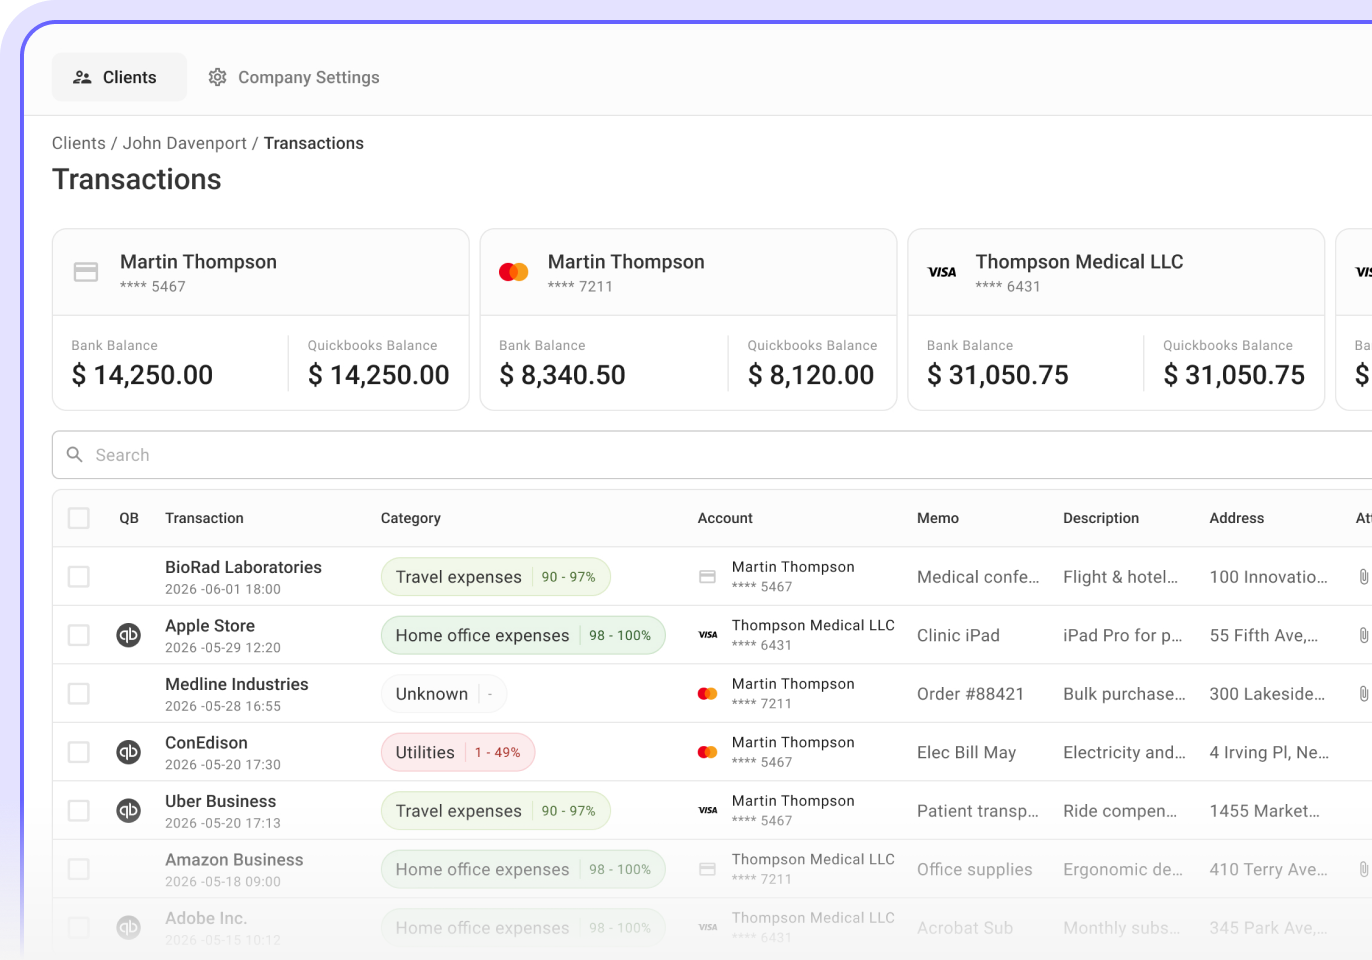Select the ConEdison transaction checkbox
This screenshot has width=1372, height=960.
point(79,752)
